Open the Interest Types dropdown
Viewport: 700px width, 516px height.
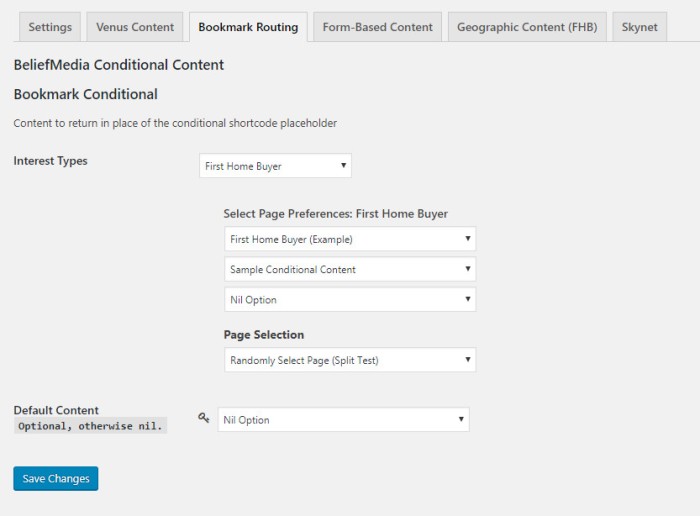coord(275,166)
